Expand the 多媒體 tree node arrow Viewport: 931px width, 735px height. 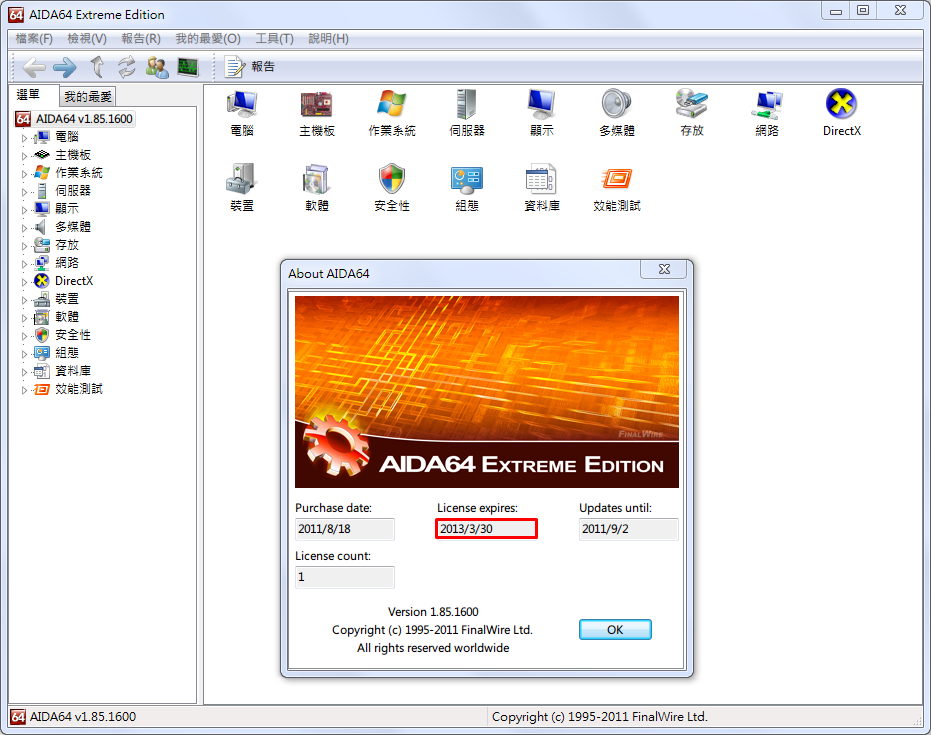tap(24, 228)
